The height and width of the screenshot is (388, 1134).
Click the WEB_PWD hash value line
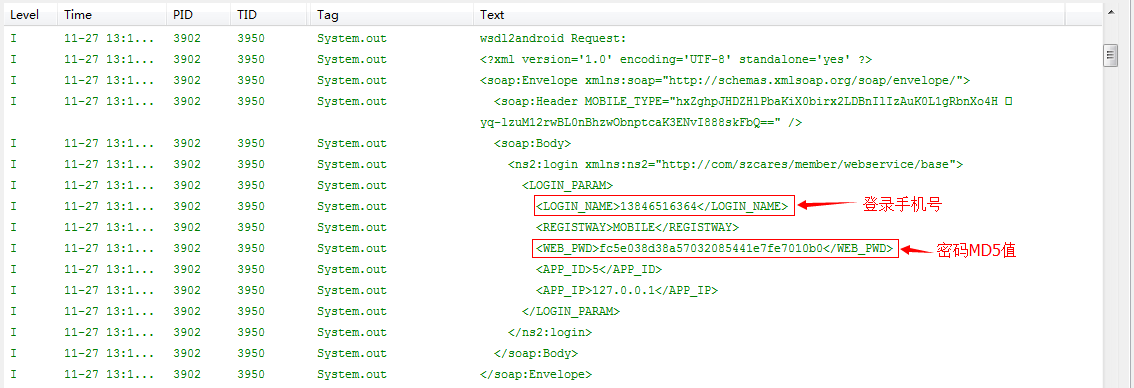point(715,248)
